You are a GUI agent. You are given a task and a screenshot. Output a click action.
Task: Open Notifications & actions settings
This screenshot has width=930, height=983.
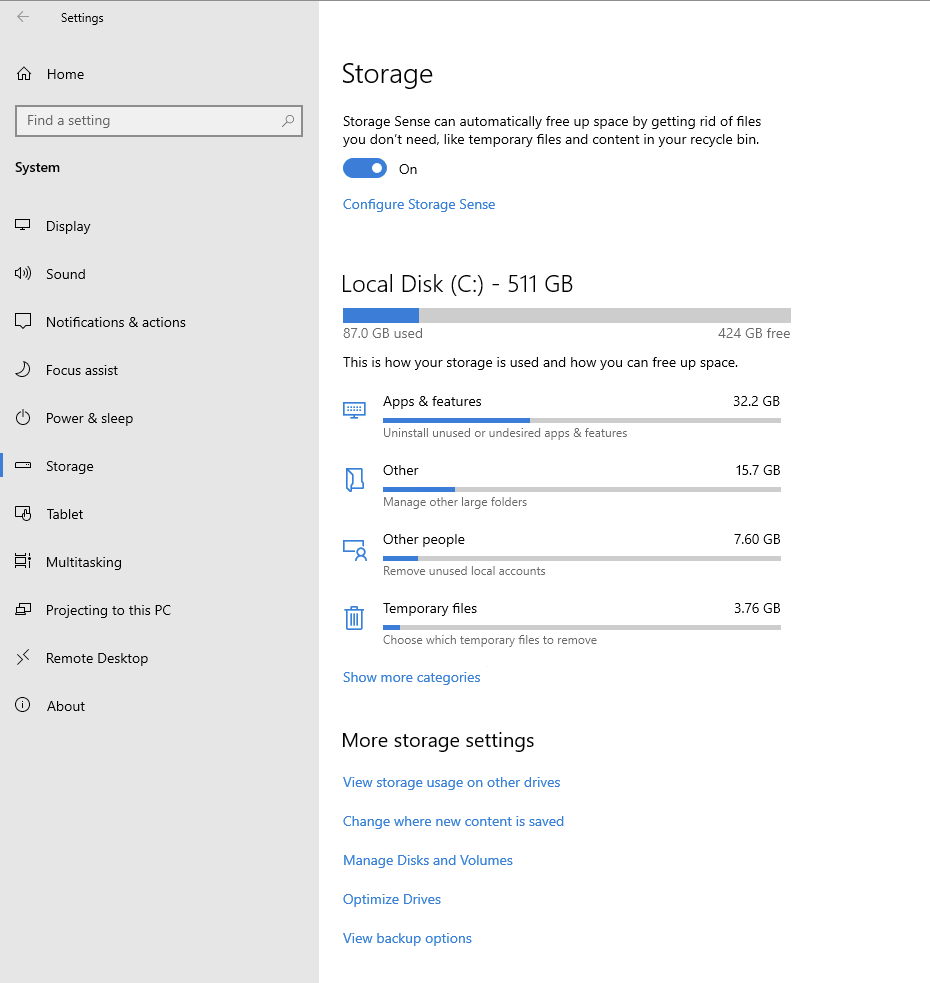coord(115,322)
